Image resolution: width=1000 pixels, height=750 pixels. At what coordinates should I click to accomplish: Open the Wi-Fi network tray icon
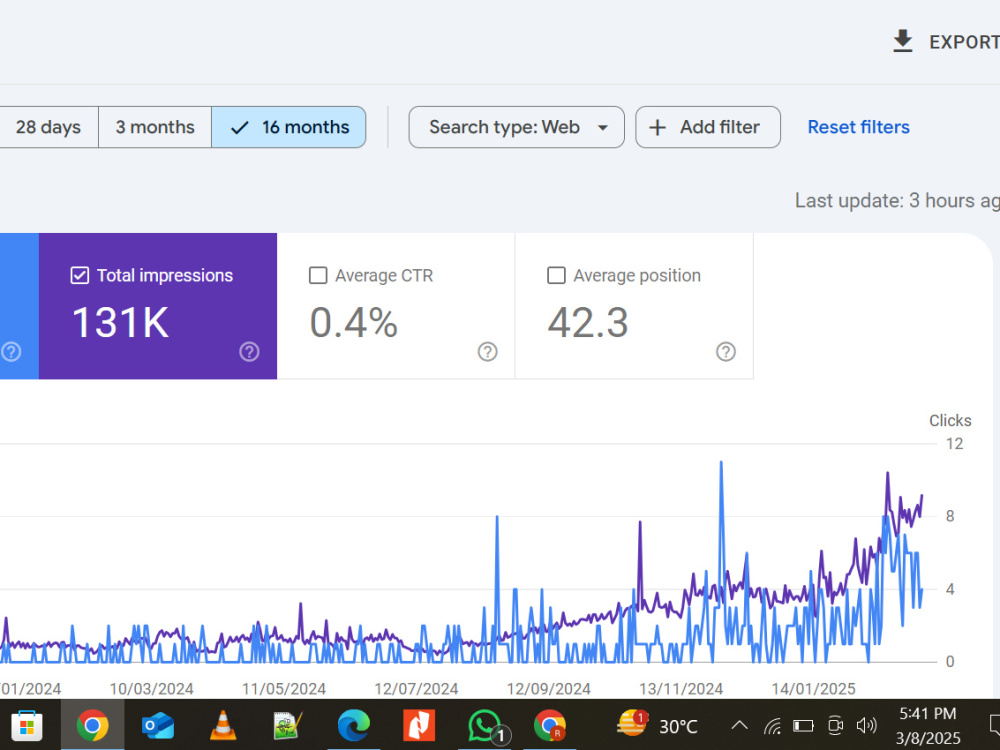click(x=772, y=726)
